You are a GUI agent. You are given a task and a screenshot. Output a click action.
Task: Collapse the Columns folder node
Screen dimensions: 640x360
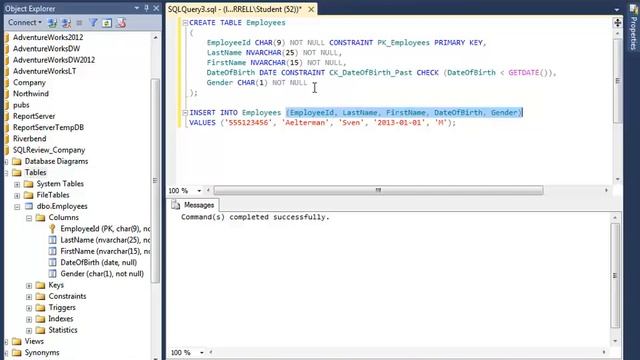click(29, 218)
